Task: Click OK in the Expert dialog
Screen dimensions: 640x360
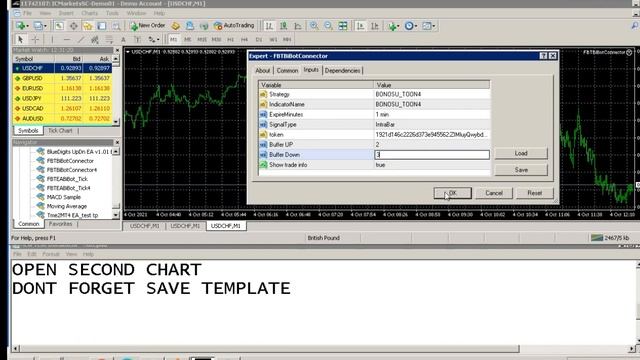Action: pos(453,193)
